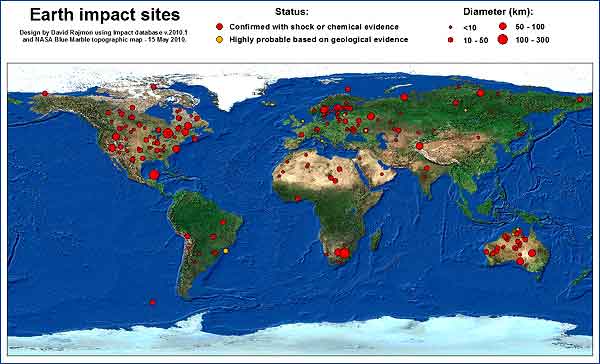
Task: Click the yellow probable marker in Brazil
Action: point(226,251)
